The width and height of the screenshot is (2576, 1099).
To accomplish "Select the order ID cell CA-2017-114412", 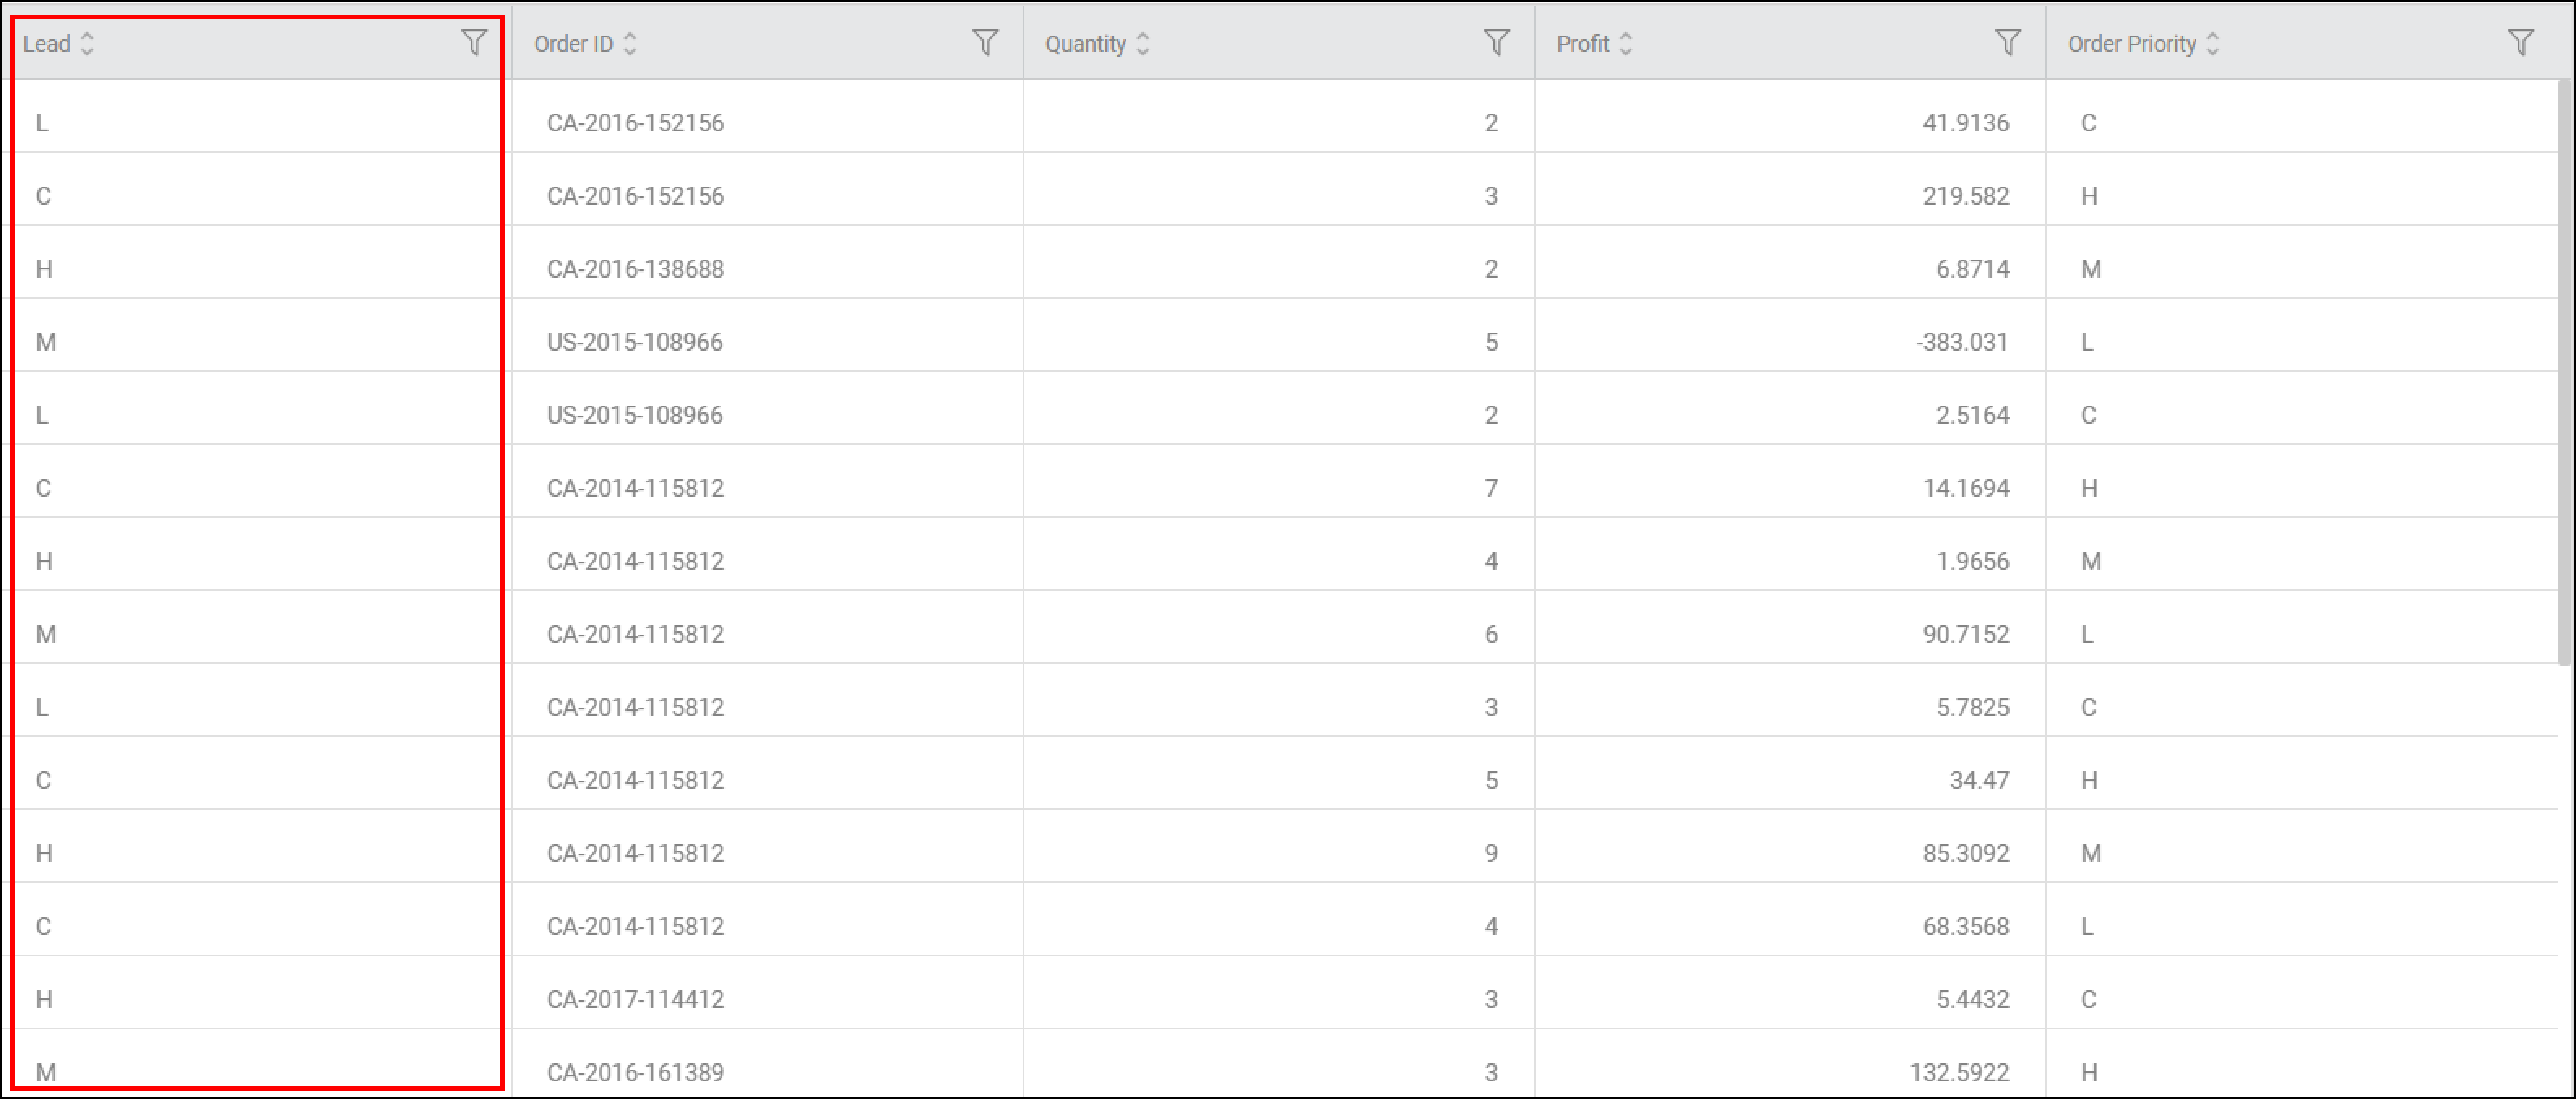I will pyautogui.click(x=768, y=999).
